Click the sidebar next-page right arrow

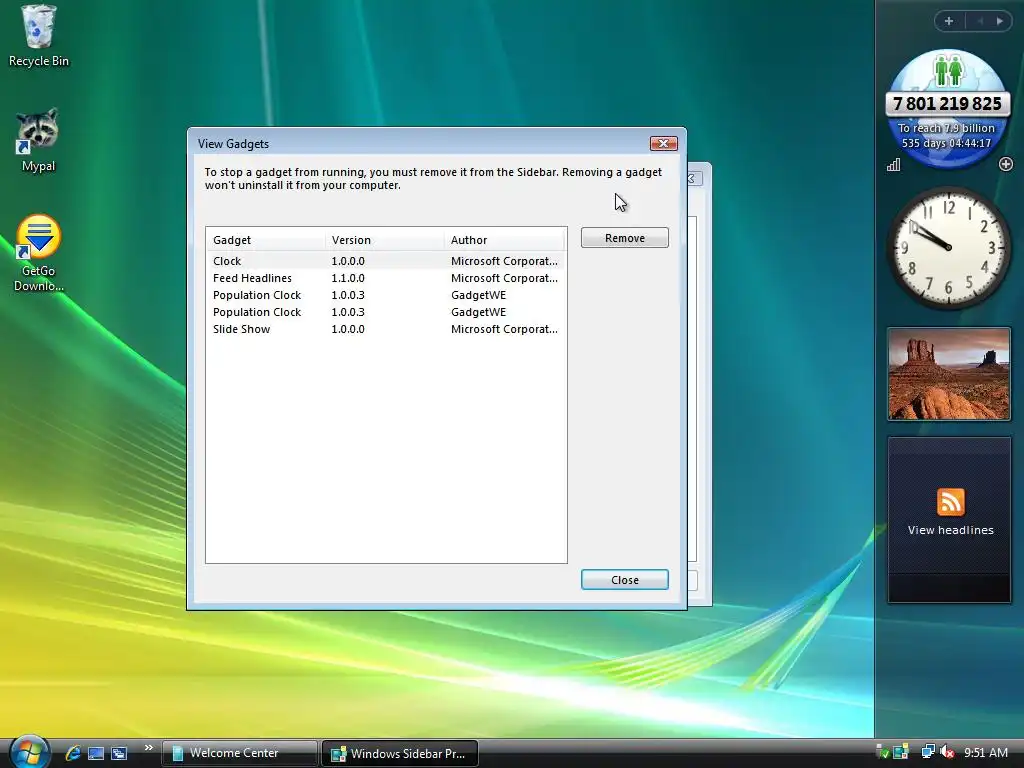[x=999, y=21]
